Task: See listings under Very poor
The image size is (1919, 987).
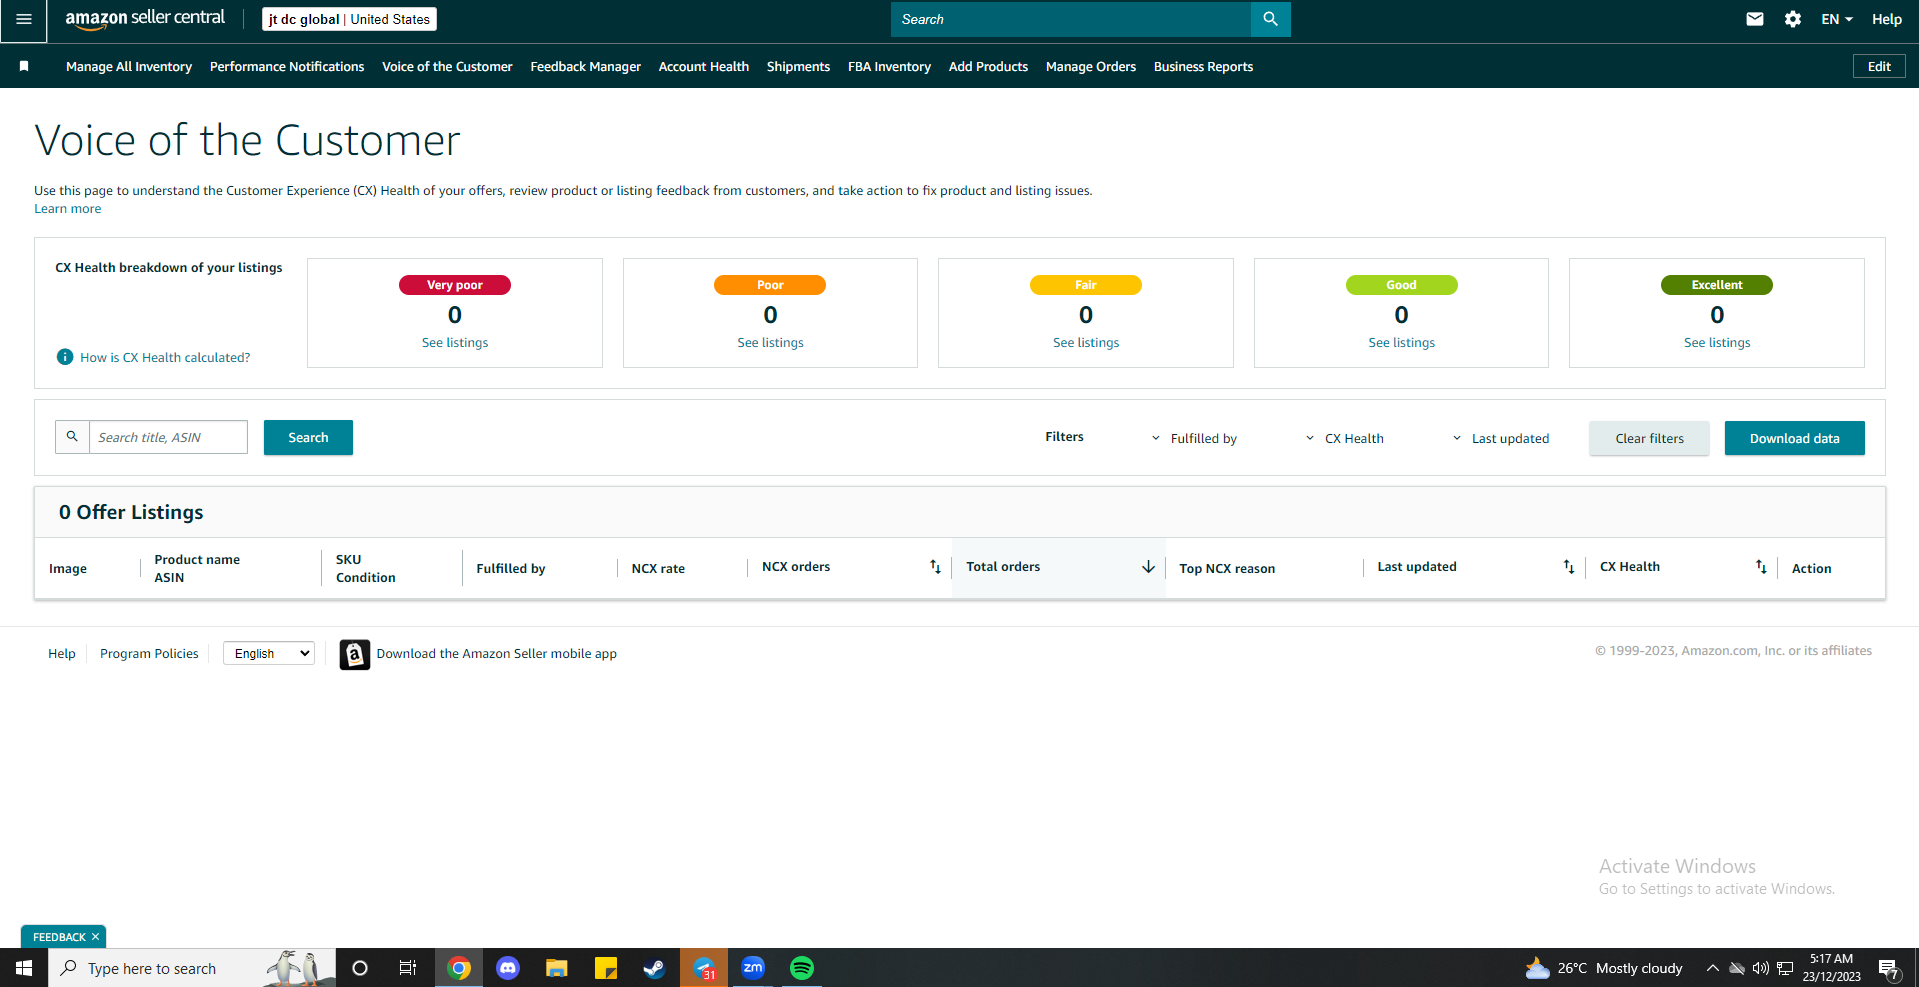Action: [455, 342]
